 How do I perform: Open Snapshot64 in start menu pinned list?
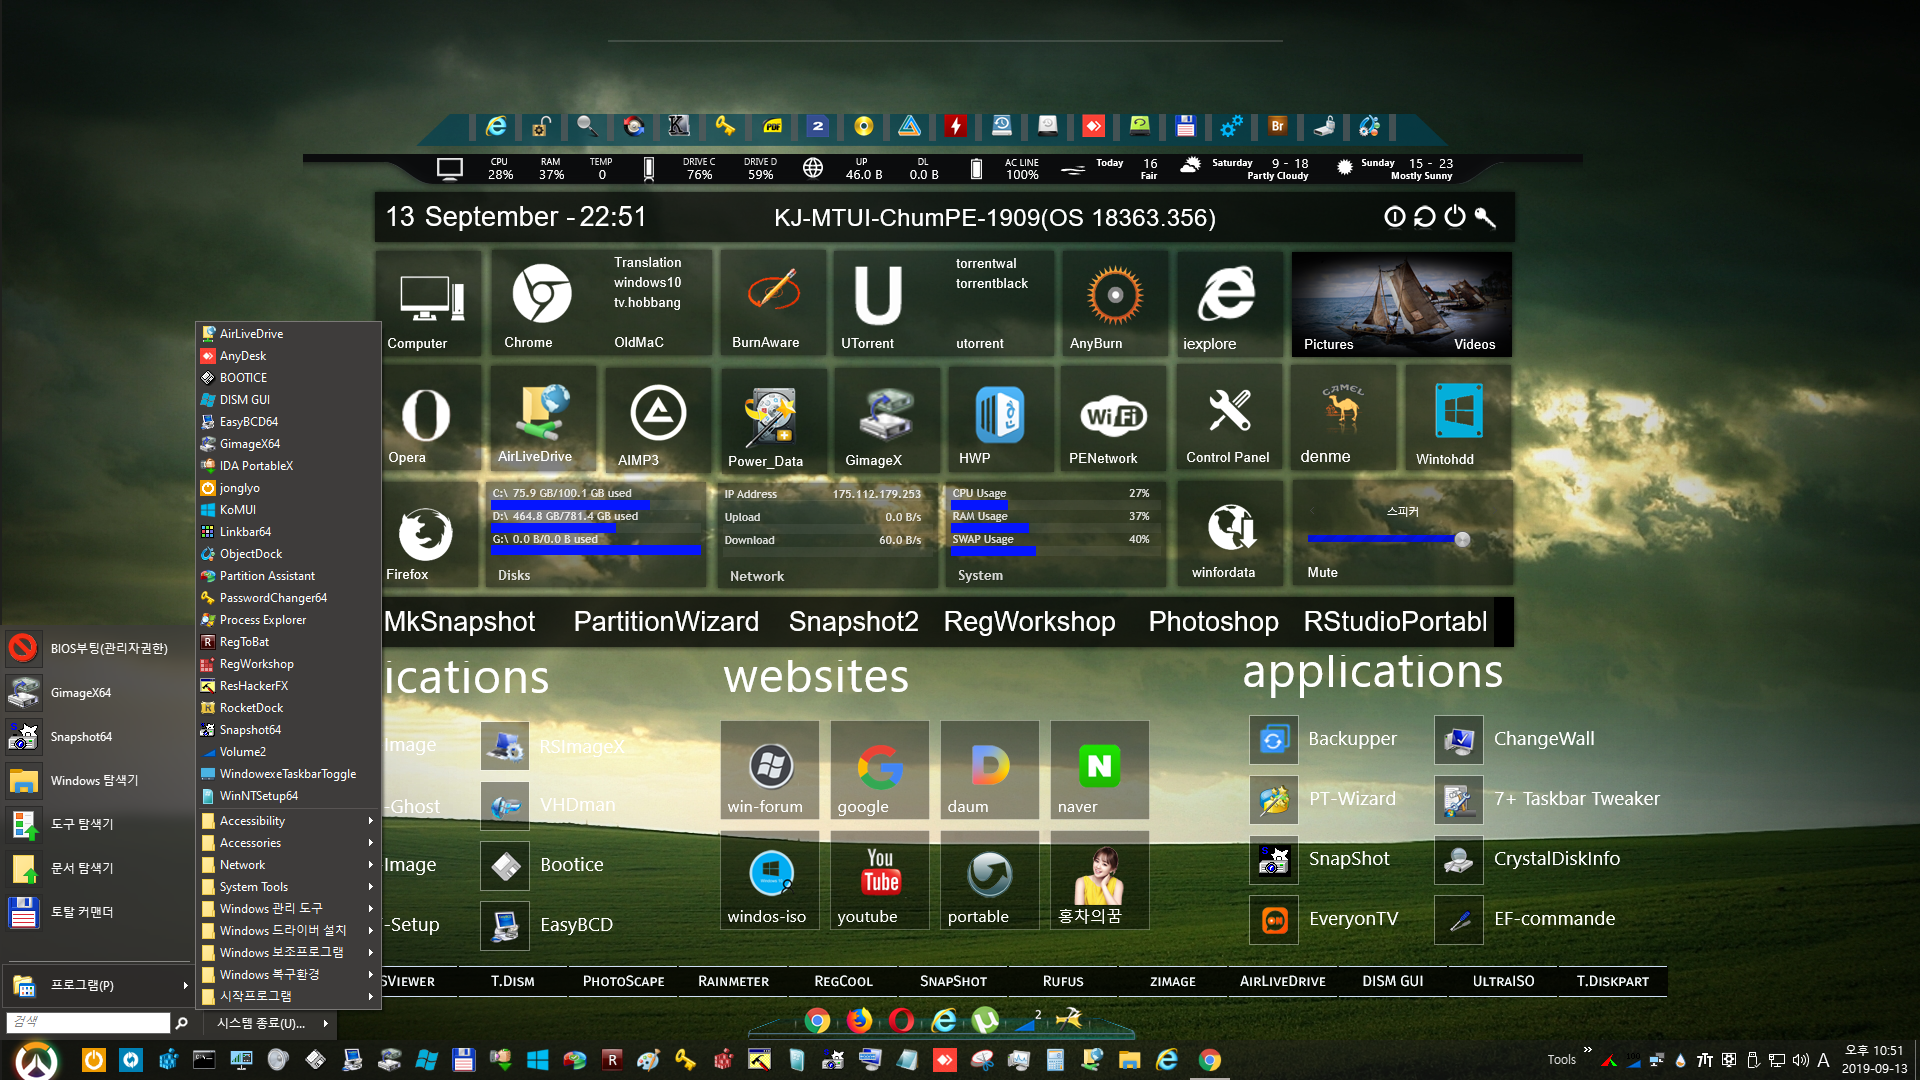[x=98, y=737]
